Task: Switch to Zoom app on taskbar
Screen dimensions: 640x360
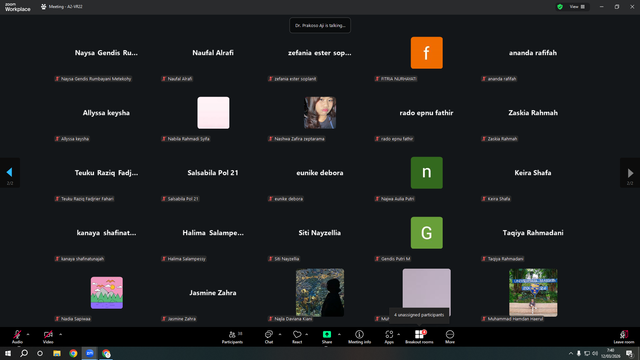Action: 89,353
